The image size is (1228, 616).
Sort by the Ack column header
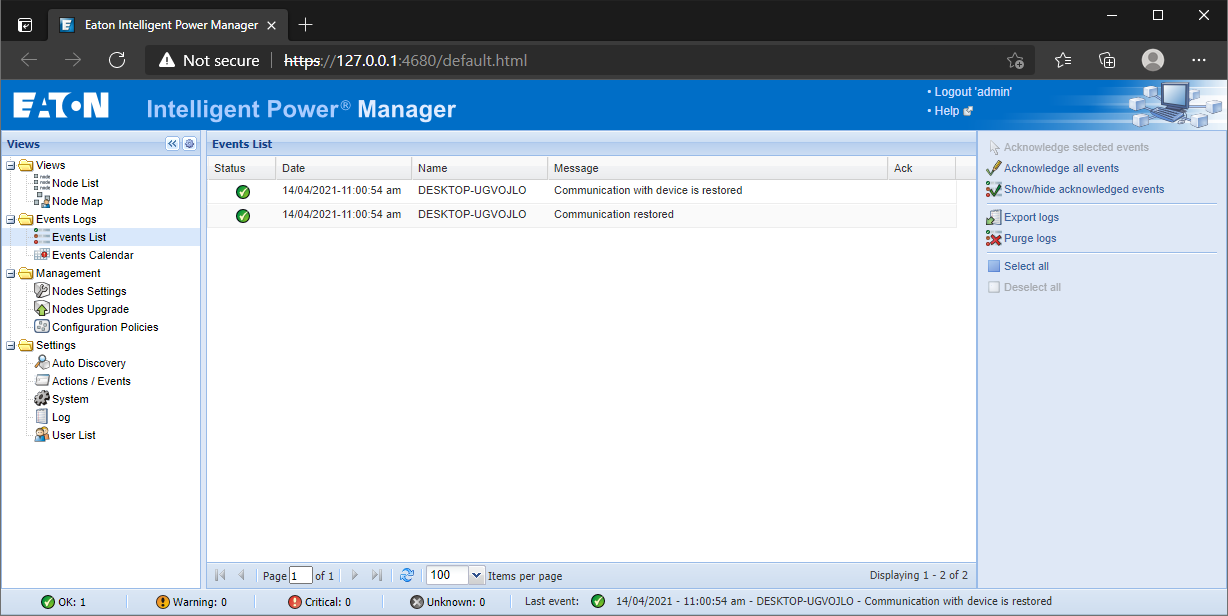pyautogui.click(x=921, y=168)
